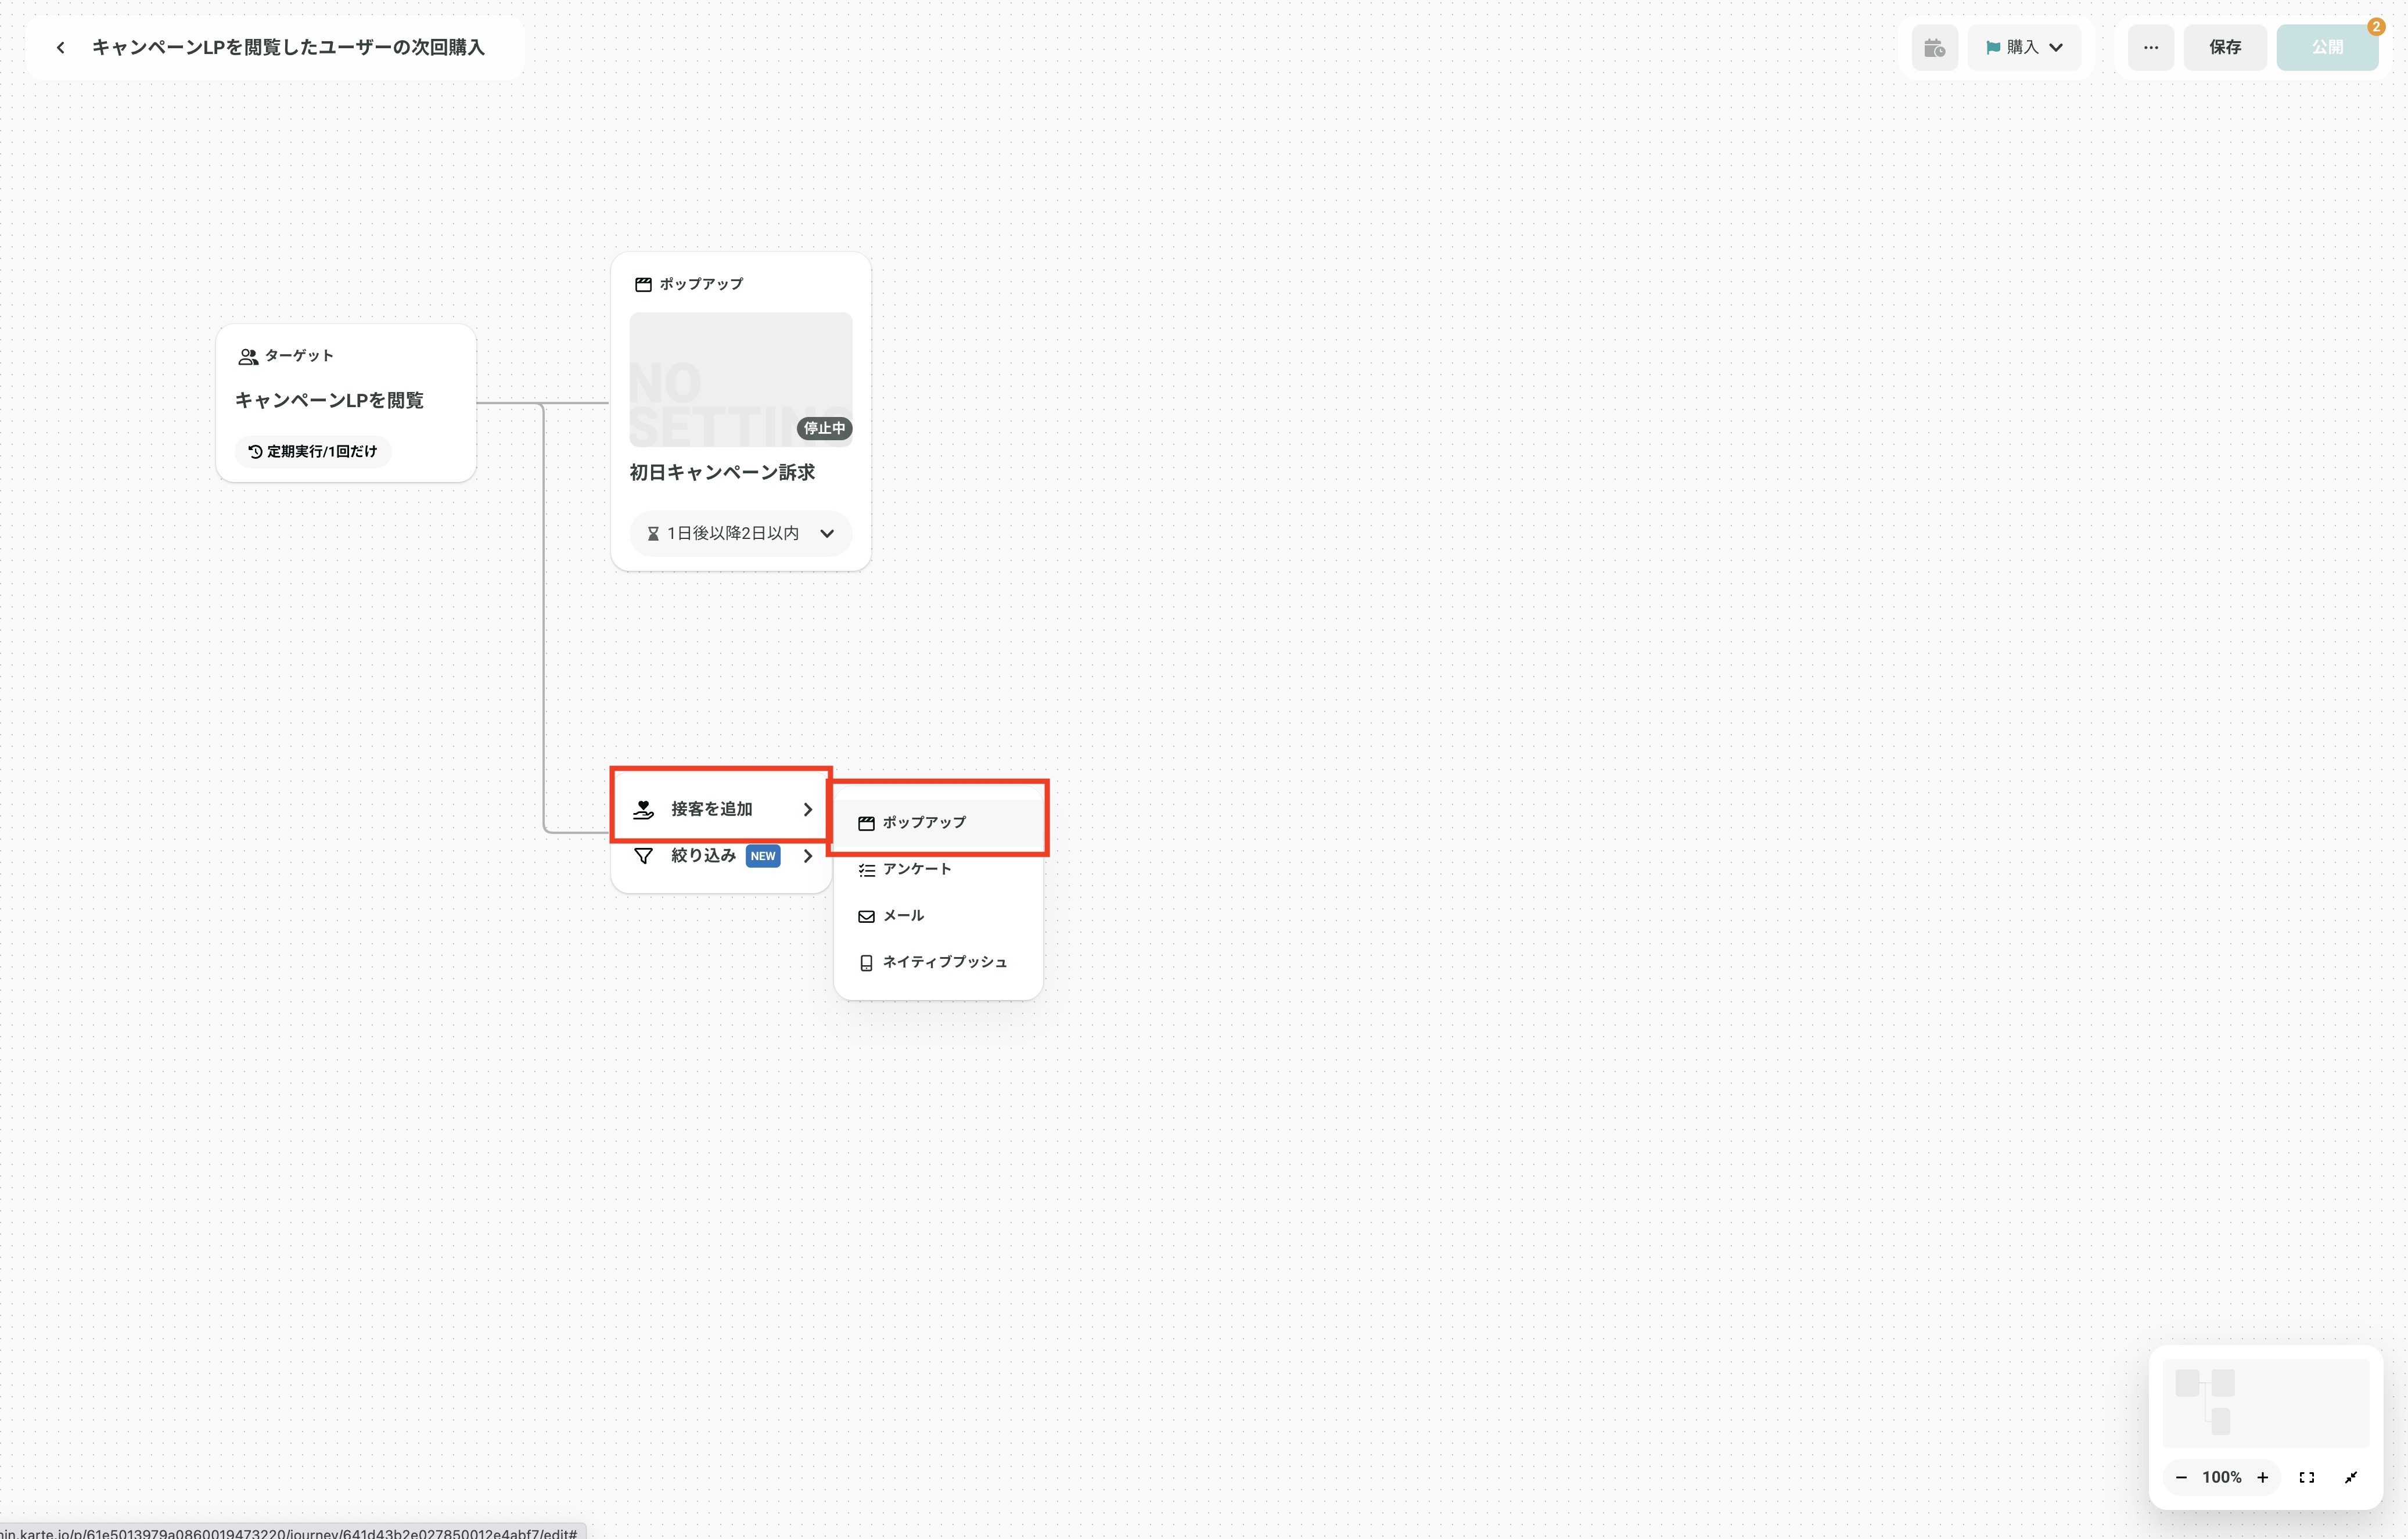This screenshot has height=1539, width=2408.
Task: Select ポップアップ in the submenu
Action: click(938, 822)
